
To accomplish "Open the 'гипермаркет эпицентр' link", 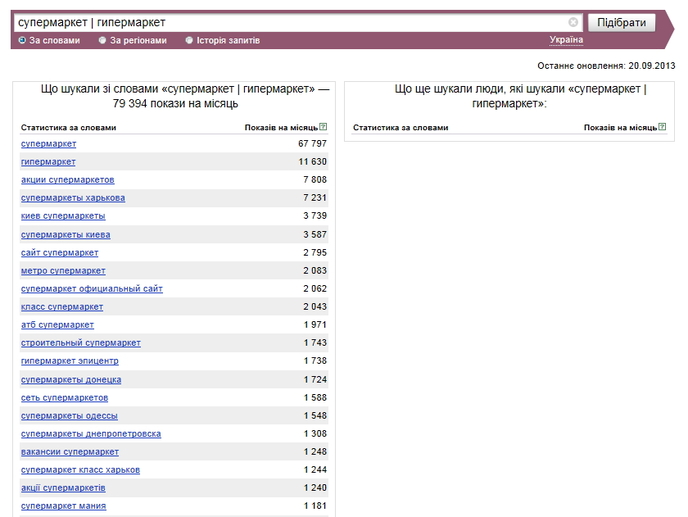I will click(70, 361).
